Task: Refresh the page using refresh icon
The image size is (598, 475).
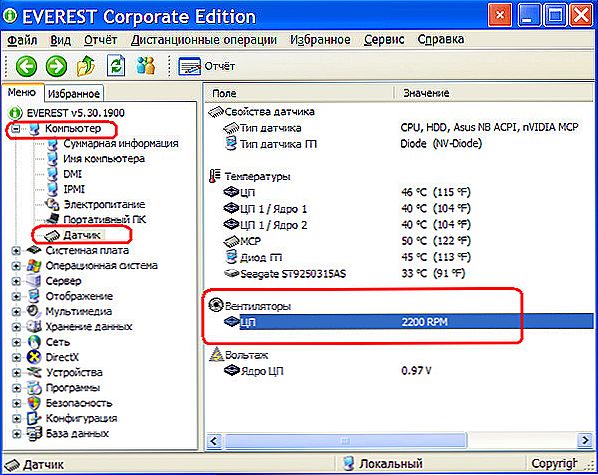Action: click(116, 66)
